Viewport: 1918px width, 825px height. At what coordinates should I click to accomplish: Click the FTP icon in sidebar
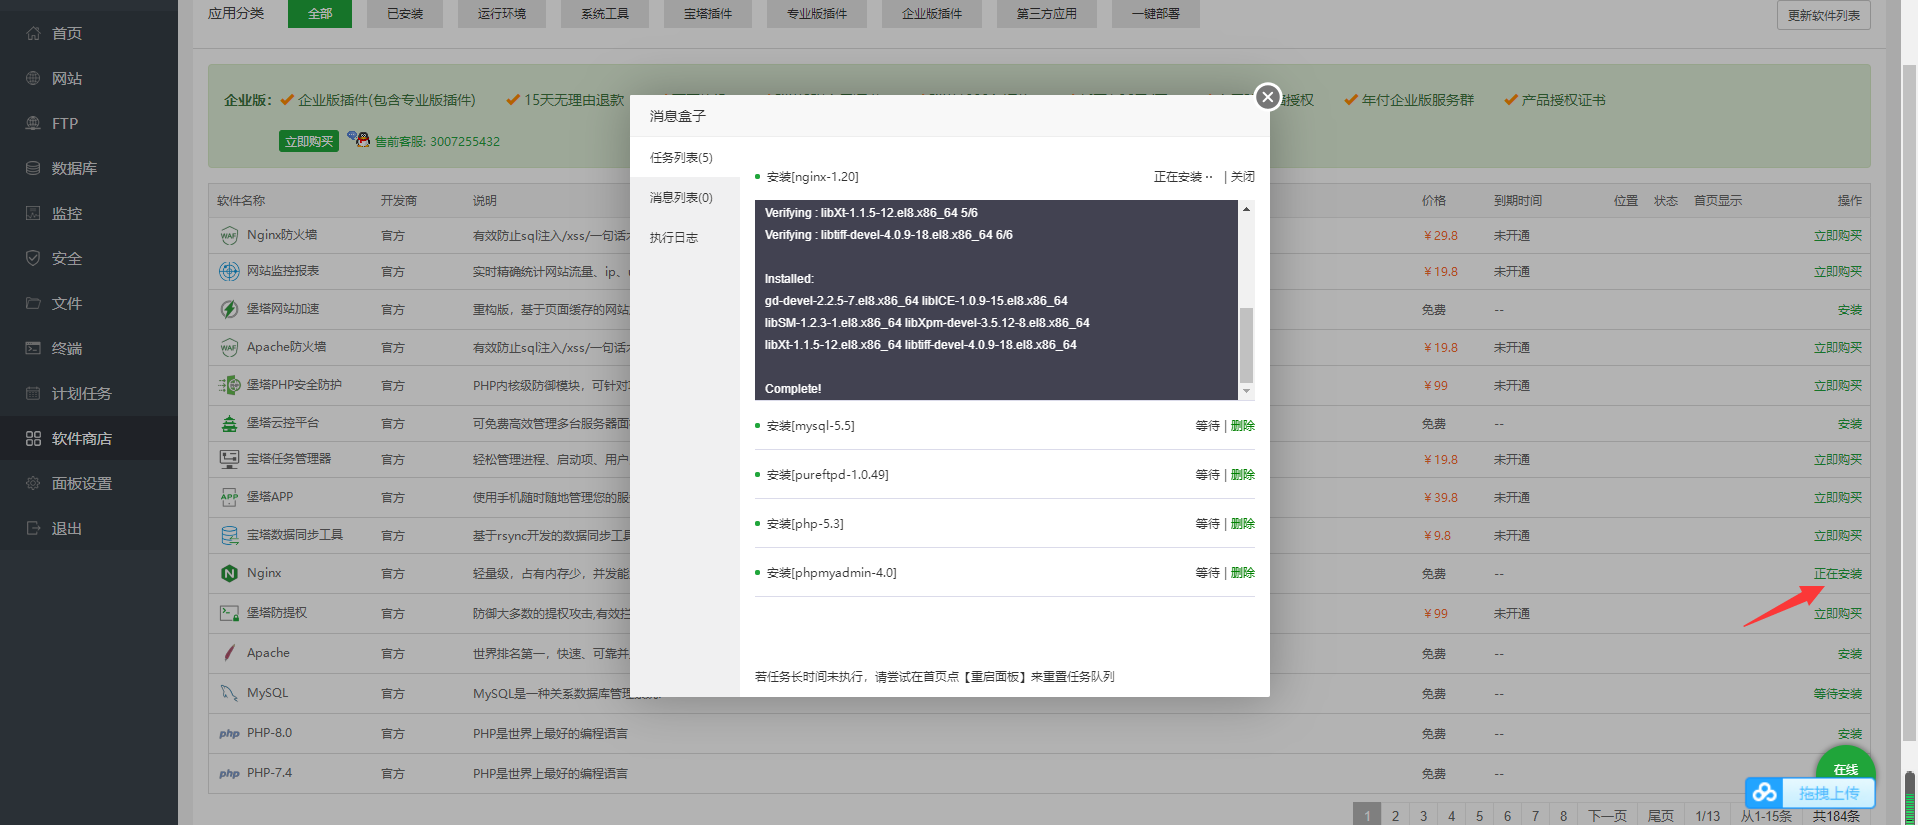(33, 123)
